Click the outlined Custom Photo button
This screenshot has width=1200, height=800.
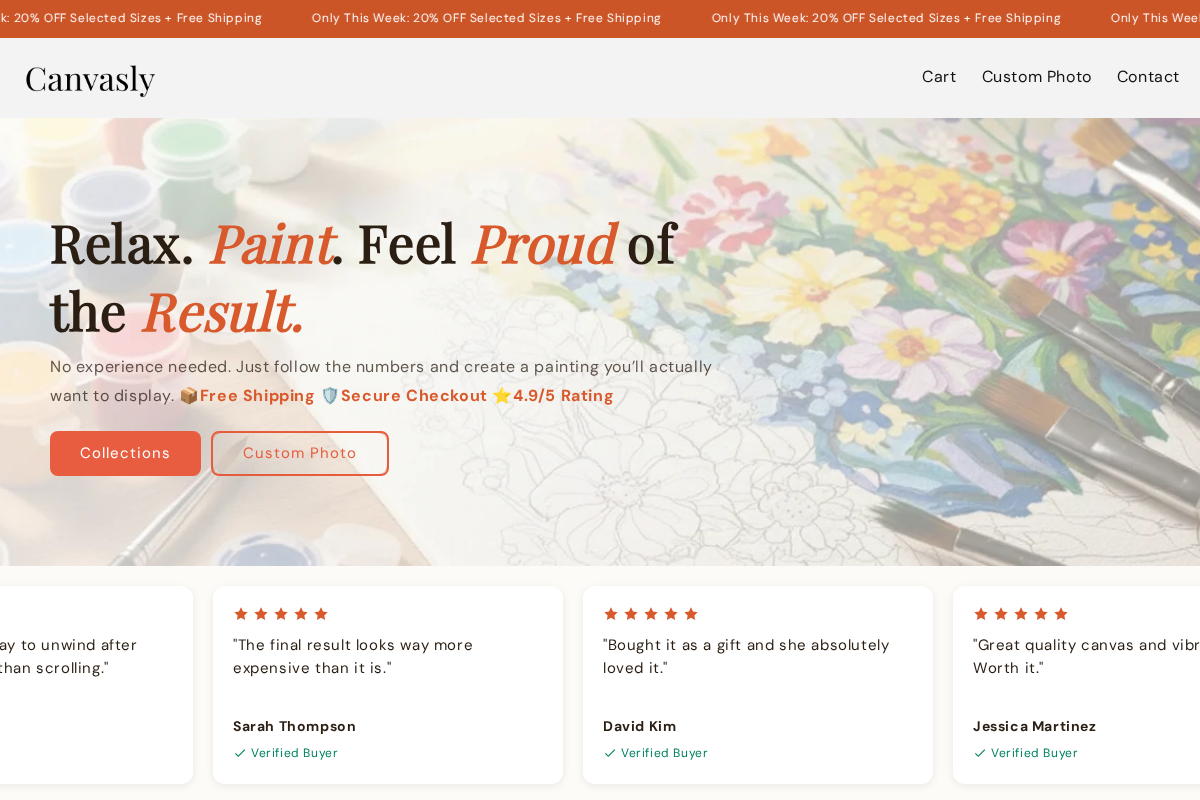pyautogui.click(x=299, y=453)
